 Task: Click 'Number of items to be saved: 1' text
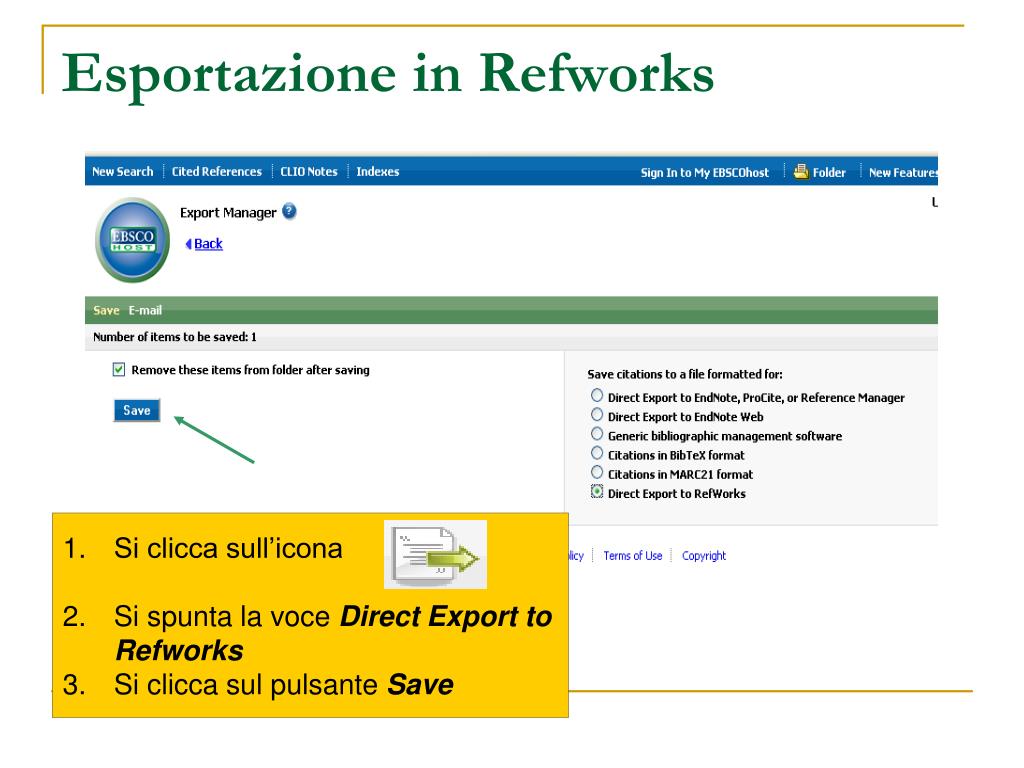click(175, 337)
